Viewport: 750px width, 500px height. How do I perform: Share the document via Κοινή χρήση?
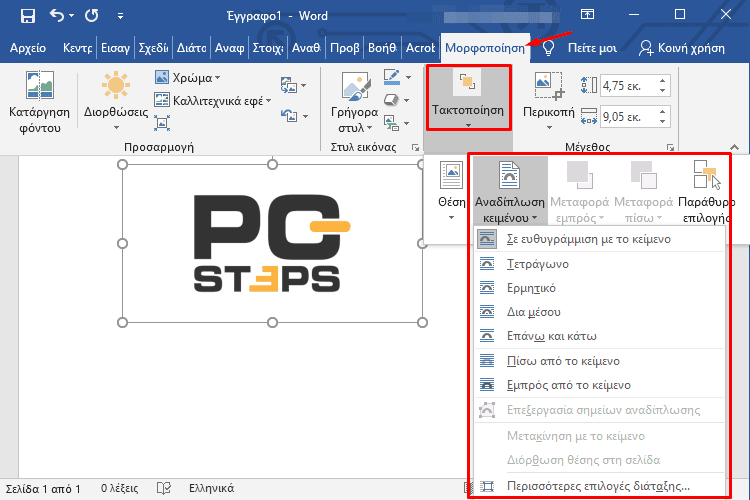682,48
